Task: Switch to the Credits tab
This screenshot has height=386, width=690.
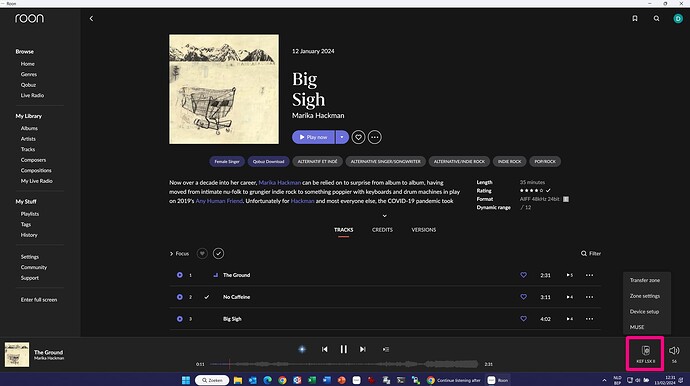Action: tap(382, 230)
